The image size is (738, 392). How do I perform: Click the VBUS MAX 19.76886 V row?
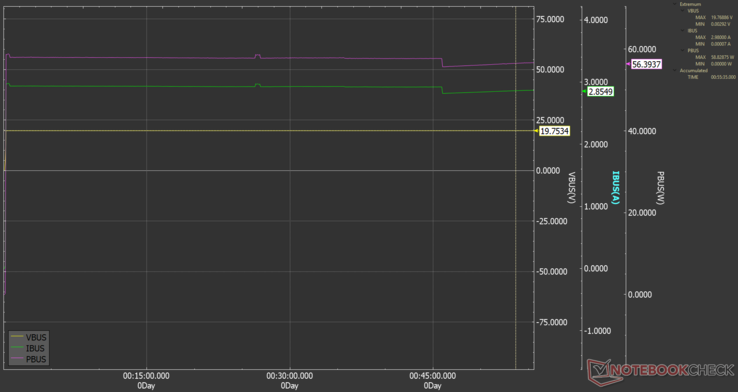click(714, 17)
